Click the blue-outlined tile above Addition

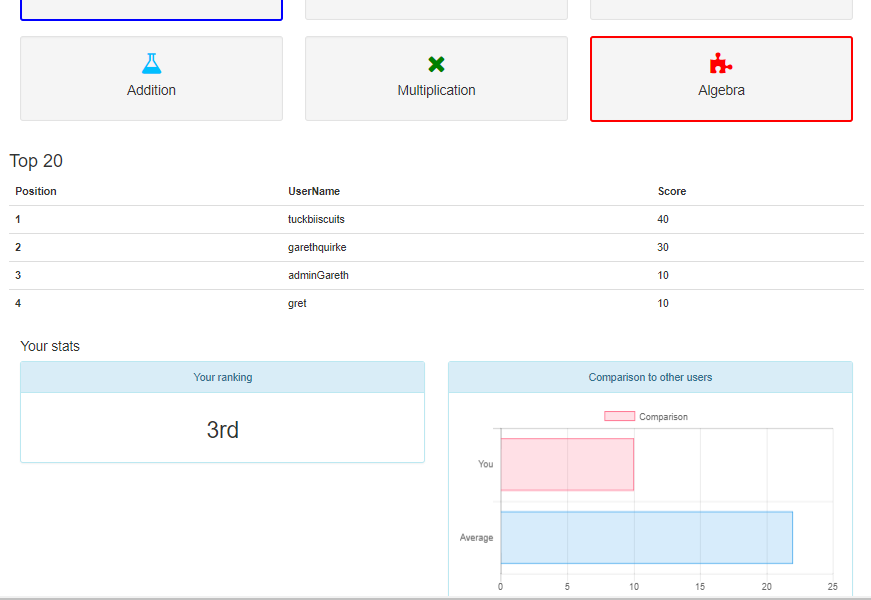pos(151,9)
